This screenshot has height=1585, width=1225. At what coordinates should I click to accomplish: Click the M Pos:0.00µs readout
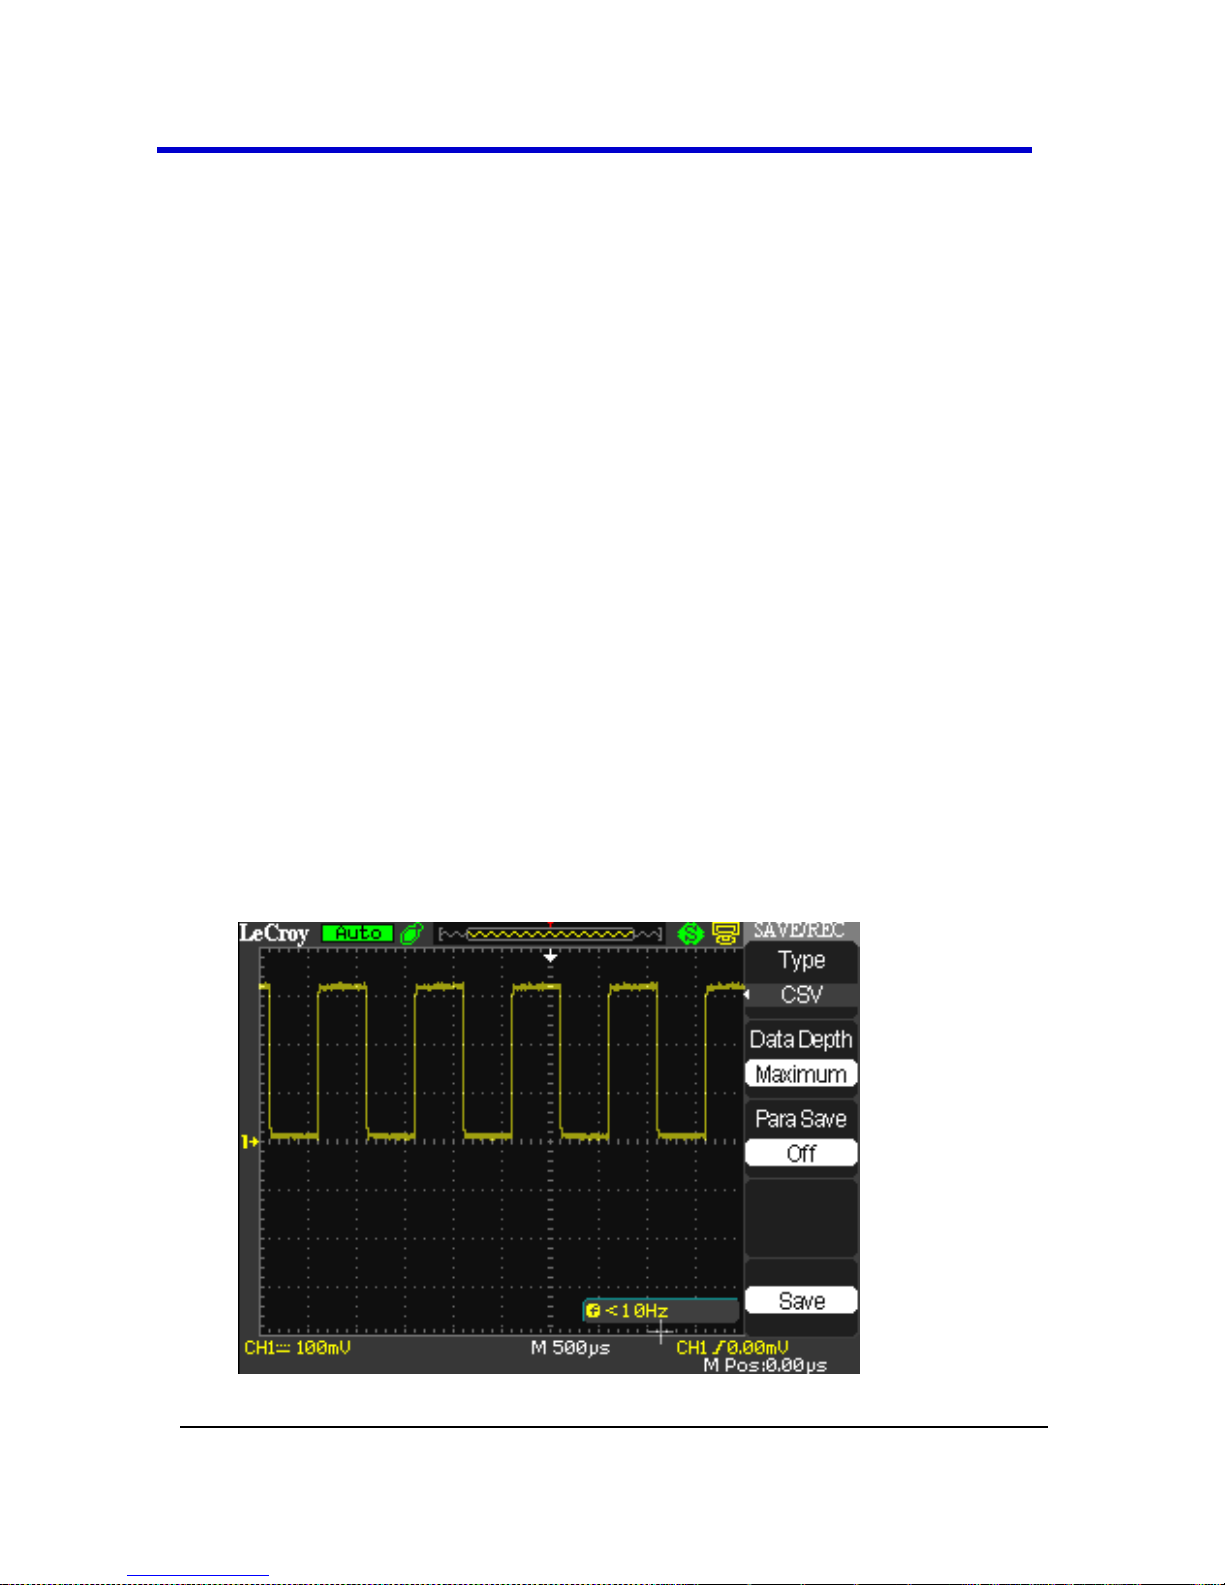pos(765,1365)
